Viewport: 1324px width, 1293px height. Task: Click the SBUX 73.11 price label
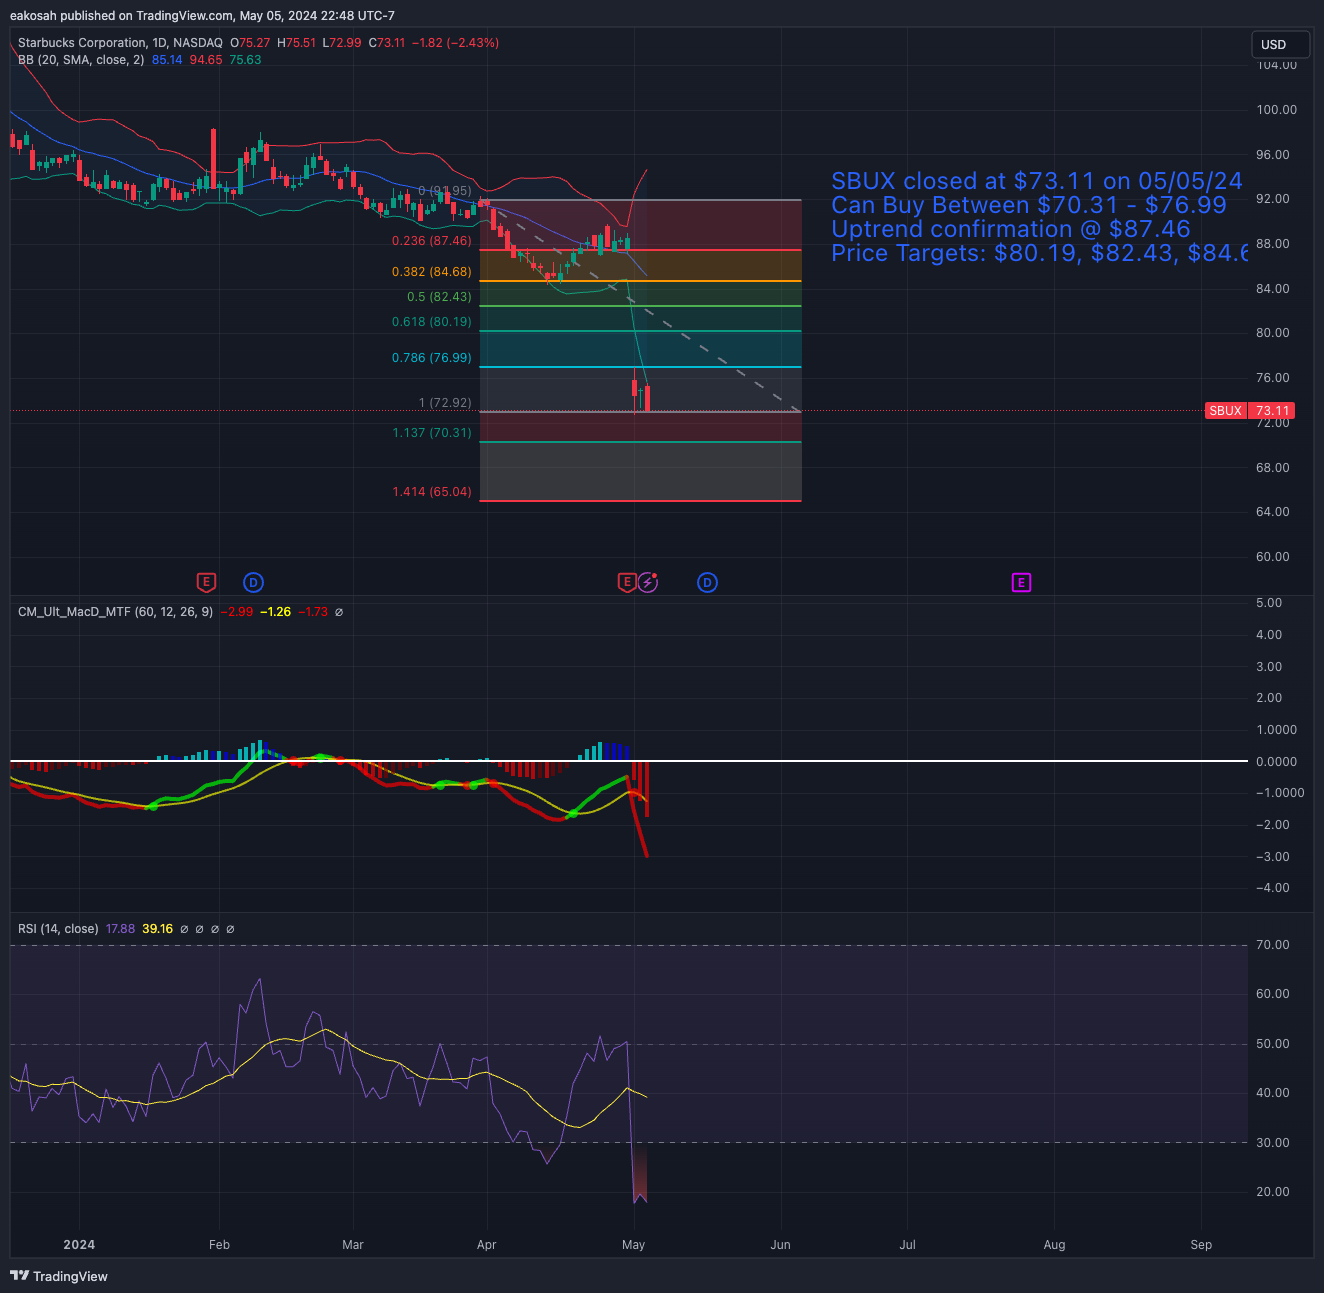point(1250,411)
